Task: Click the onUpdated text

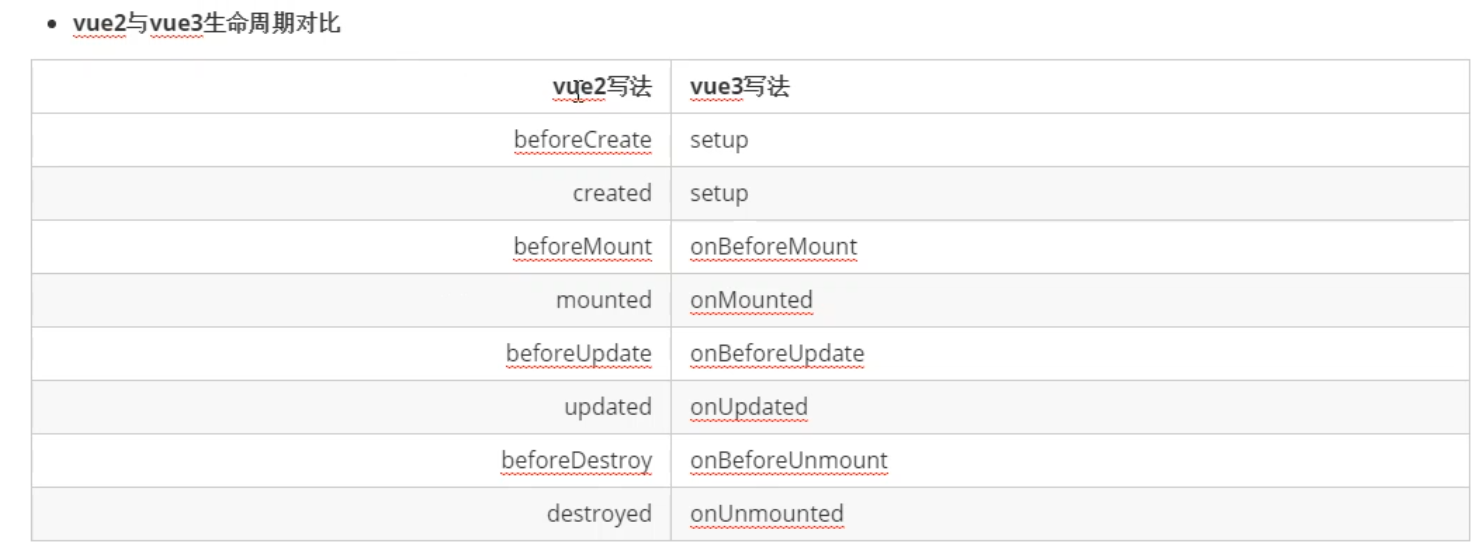Action: pyautogui.click(x=748, y=407)
